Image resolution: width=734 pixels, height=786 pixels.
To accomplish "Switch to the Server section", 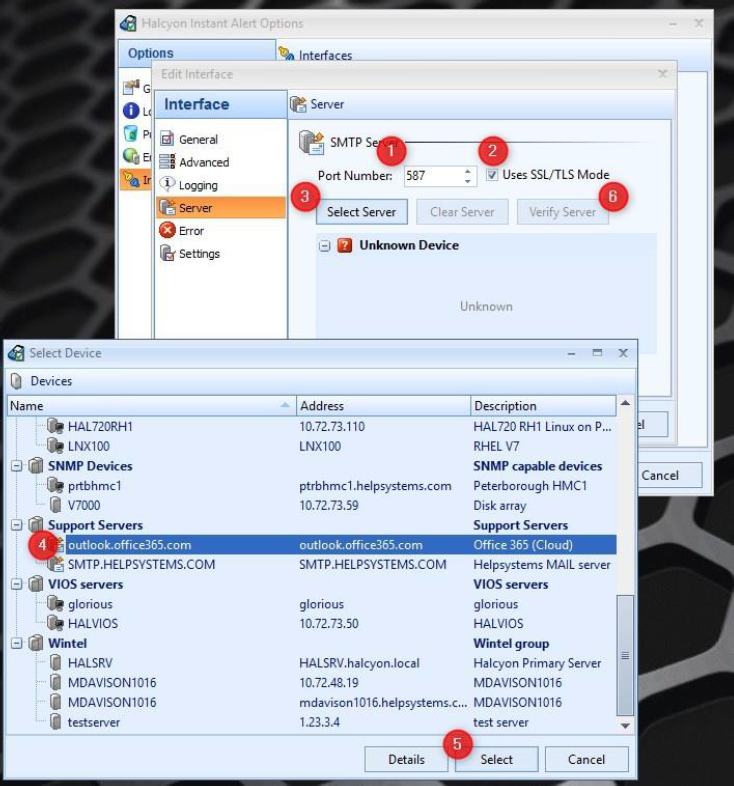I will click(195, 208).
